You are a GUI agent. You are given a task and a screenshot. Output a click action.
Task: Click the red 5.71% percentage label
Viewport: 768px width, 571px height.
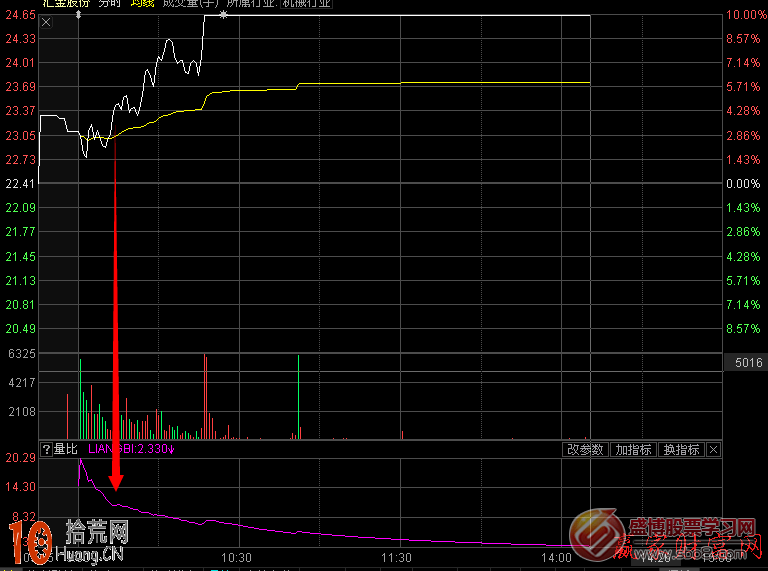tap(743, 87)
